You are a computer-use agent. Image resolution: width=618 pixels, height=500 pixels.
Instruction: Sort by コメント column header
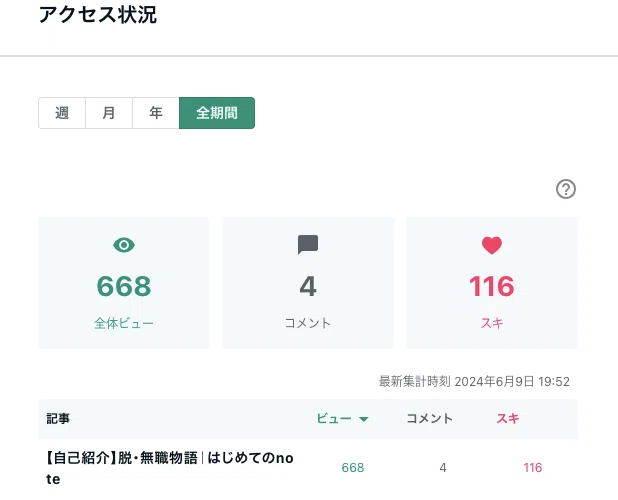pyautogui.click(x=429, y=418)
